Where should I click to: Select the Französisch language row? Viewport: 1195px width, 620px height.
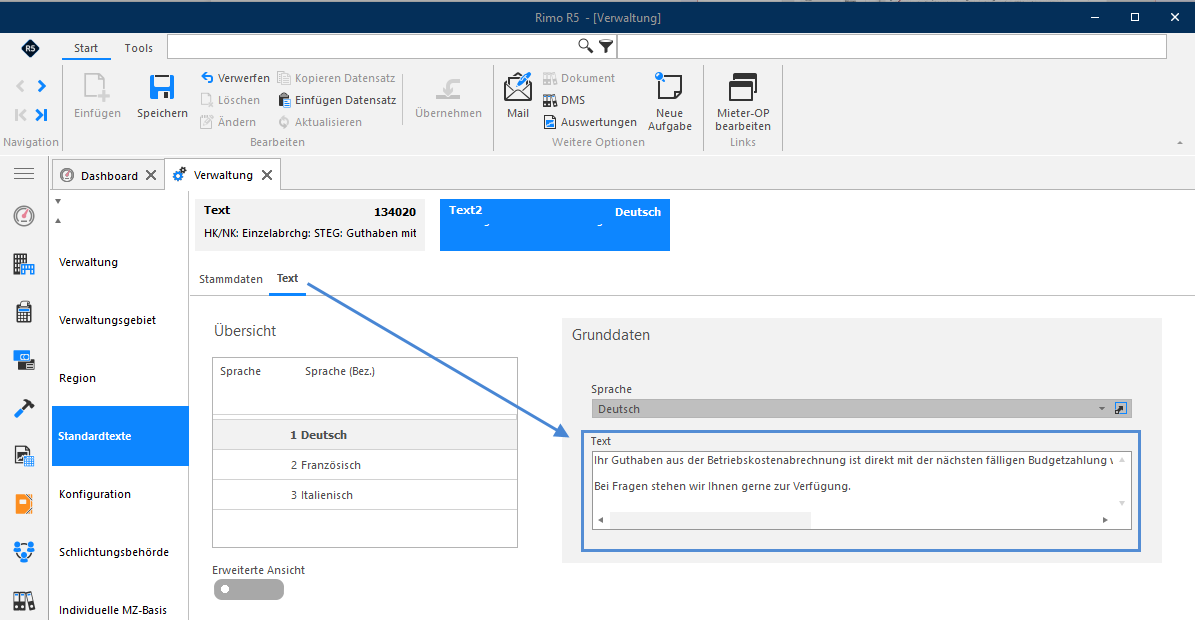(x=365, y=465)
